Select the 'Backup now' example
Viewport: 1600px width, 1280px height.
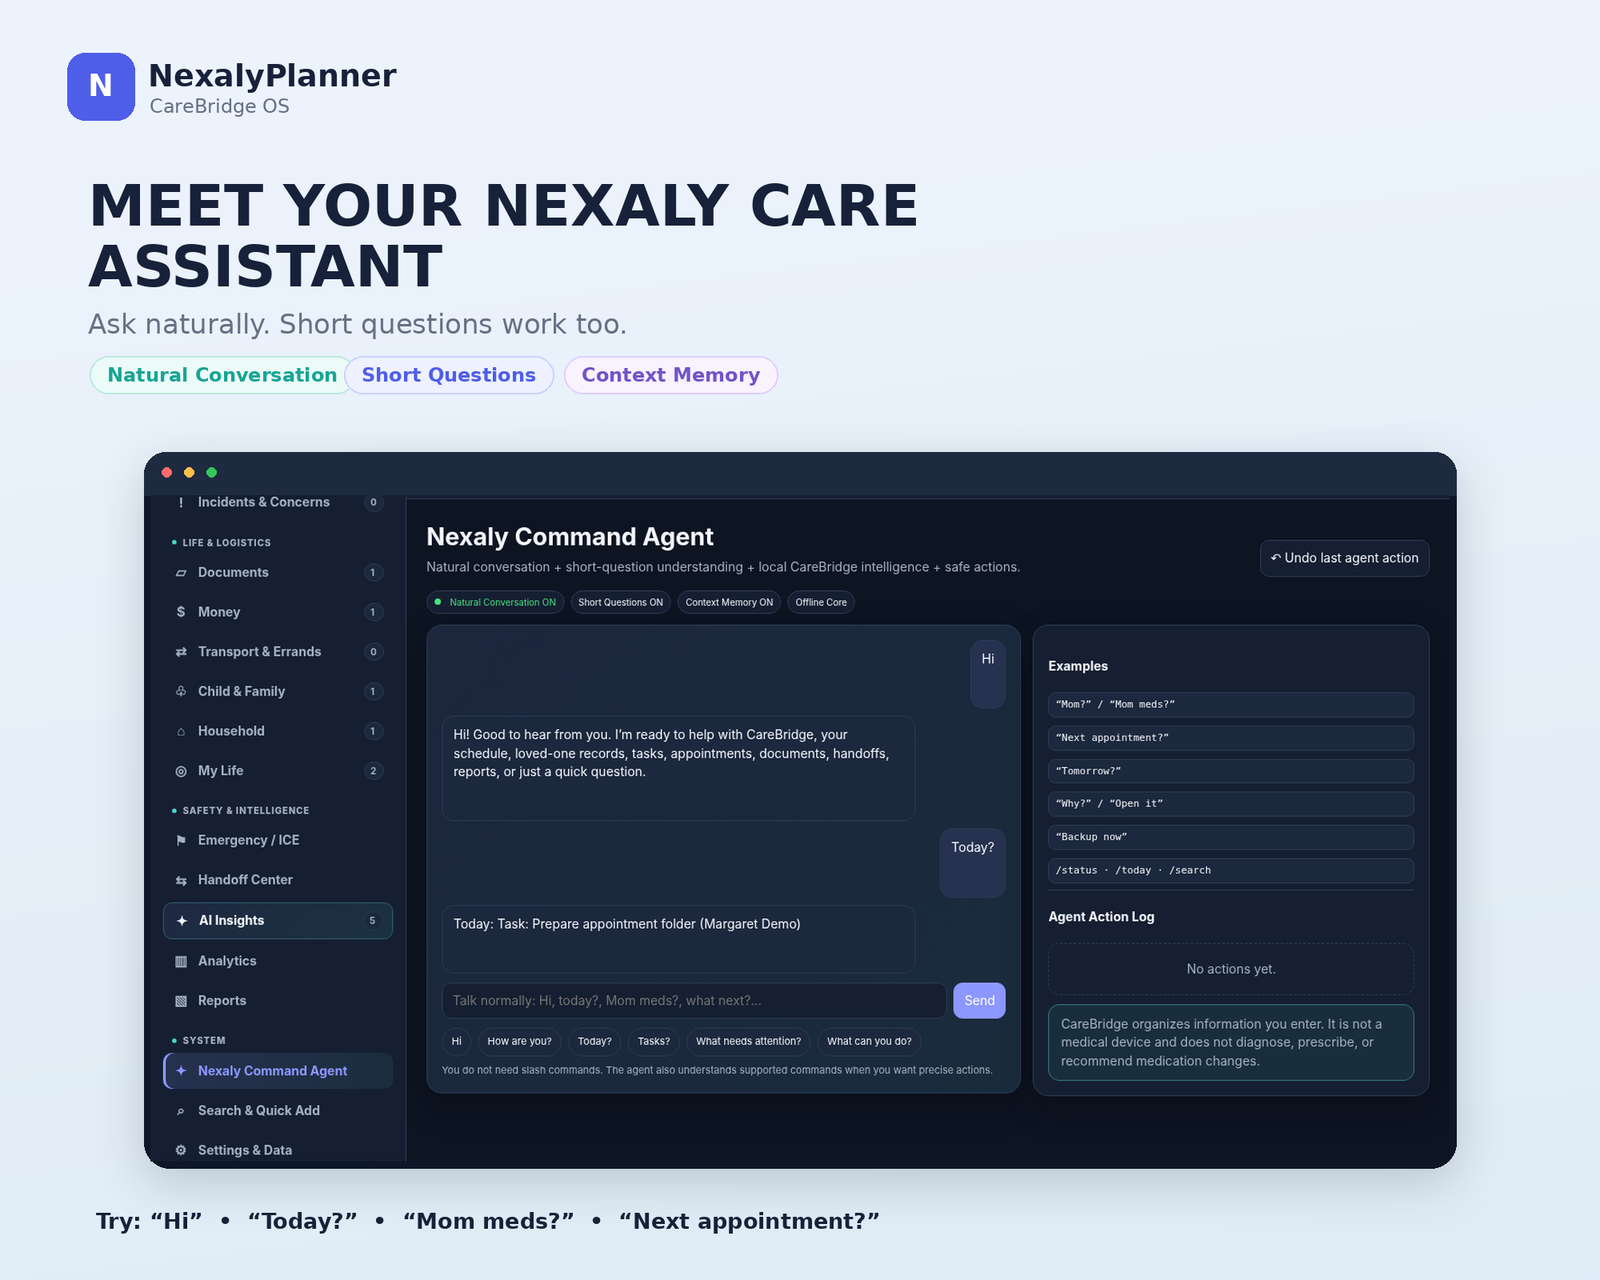tap(1231, 837)
